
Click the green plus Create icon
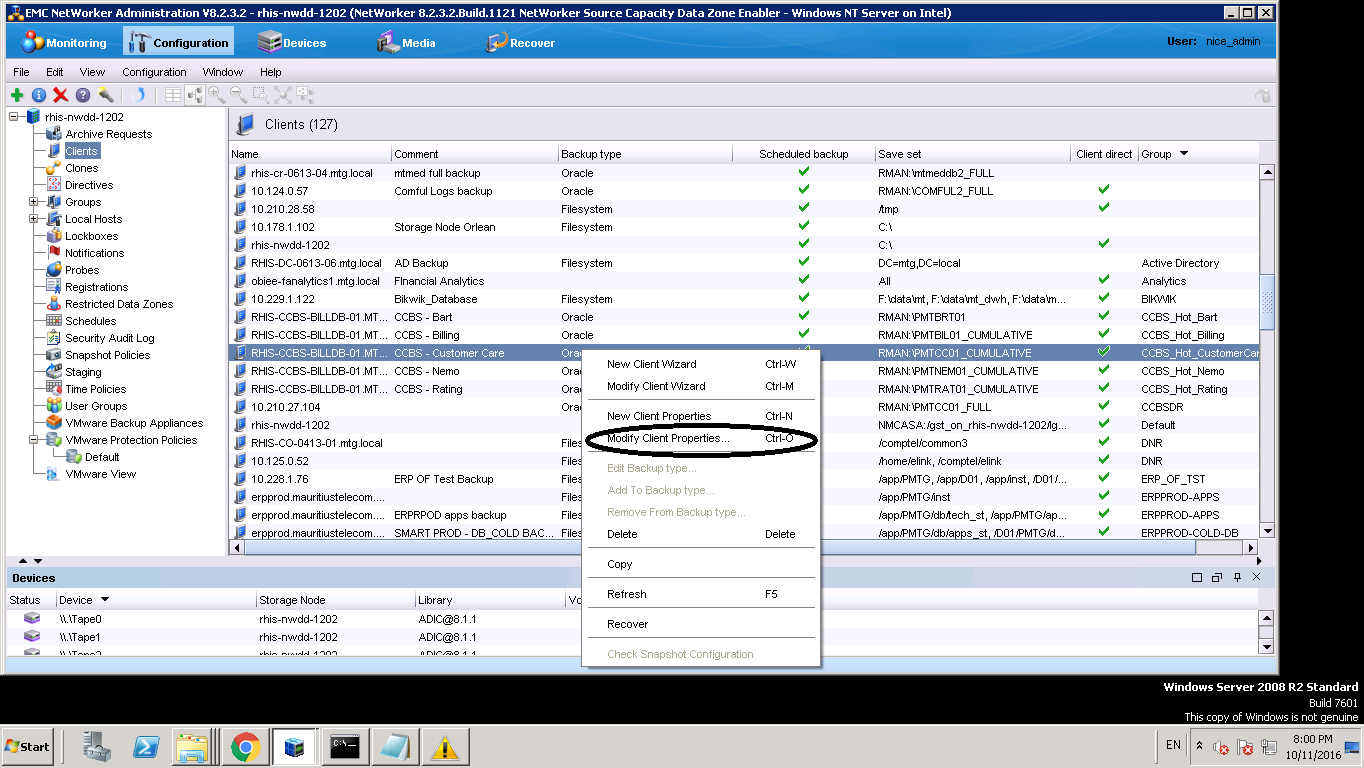[x=17, y=95]
